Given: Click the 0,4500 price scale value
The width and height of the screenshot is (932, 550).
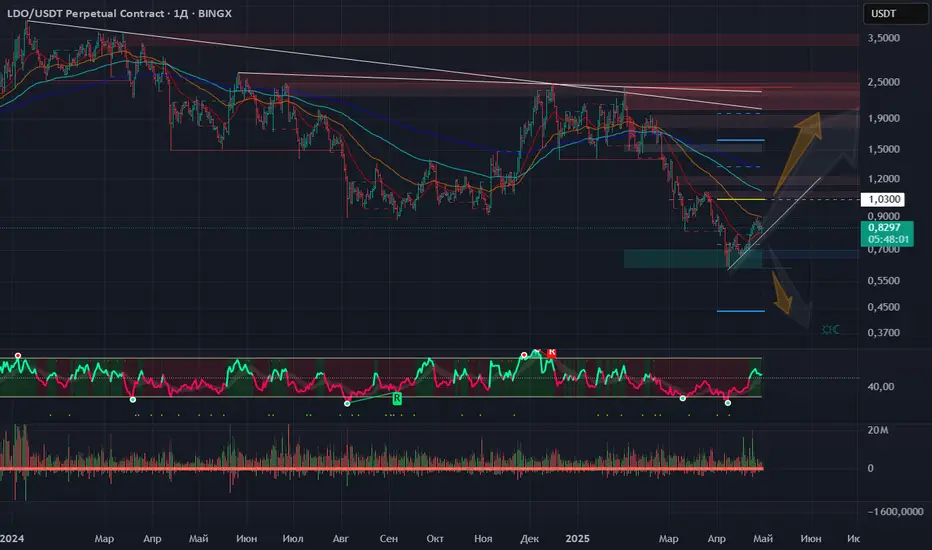Looking at the screenshot, I should click(x=883, y=307).
